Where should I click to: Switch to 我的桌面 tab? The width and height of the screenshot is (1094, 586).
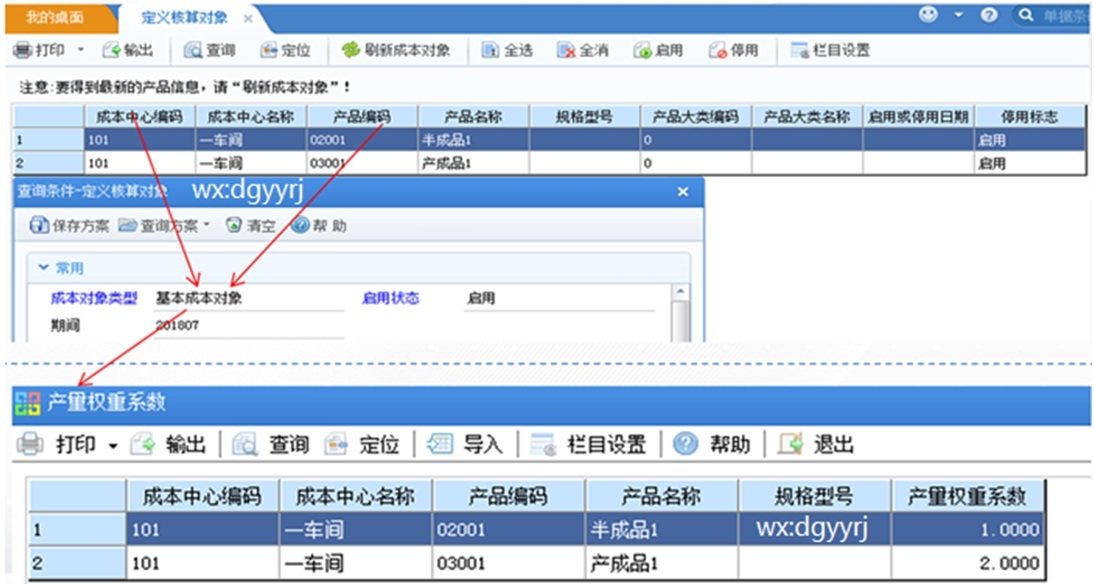pyautogui.click(x=57, y=18)
